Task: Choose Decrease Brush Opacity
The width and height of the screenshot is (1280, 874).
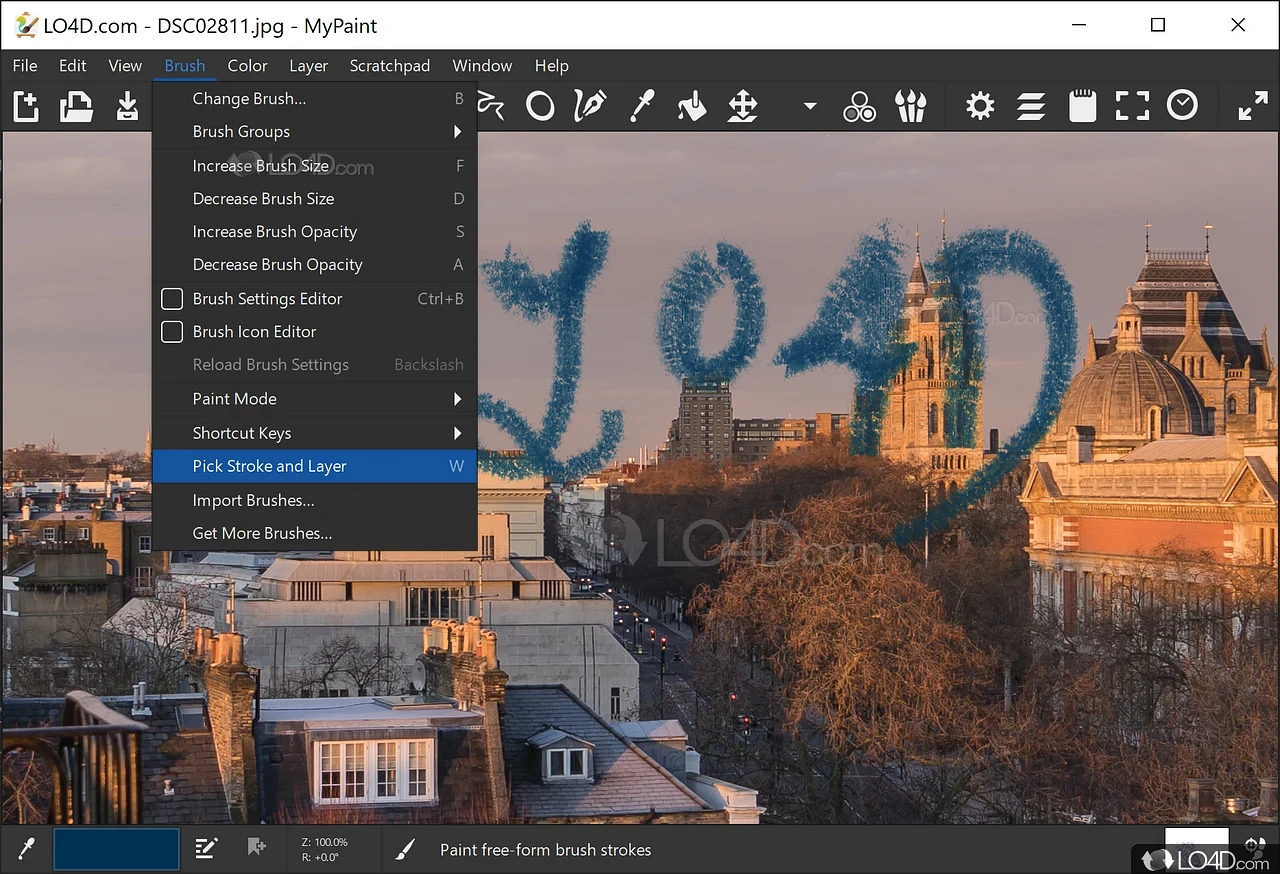Action: click(314, 264)
